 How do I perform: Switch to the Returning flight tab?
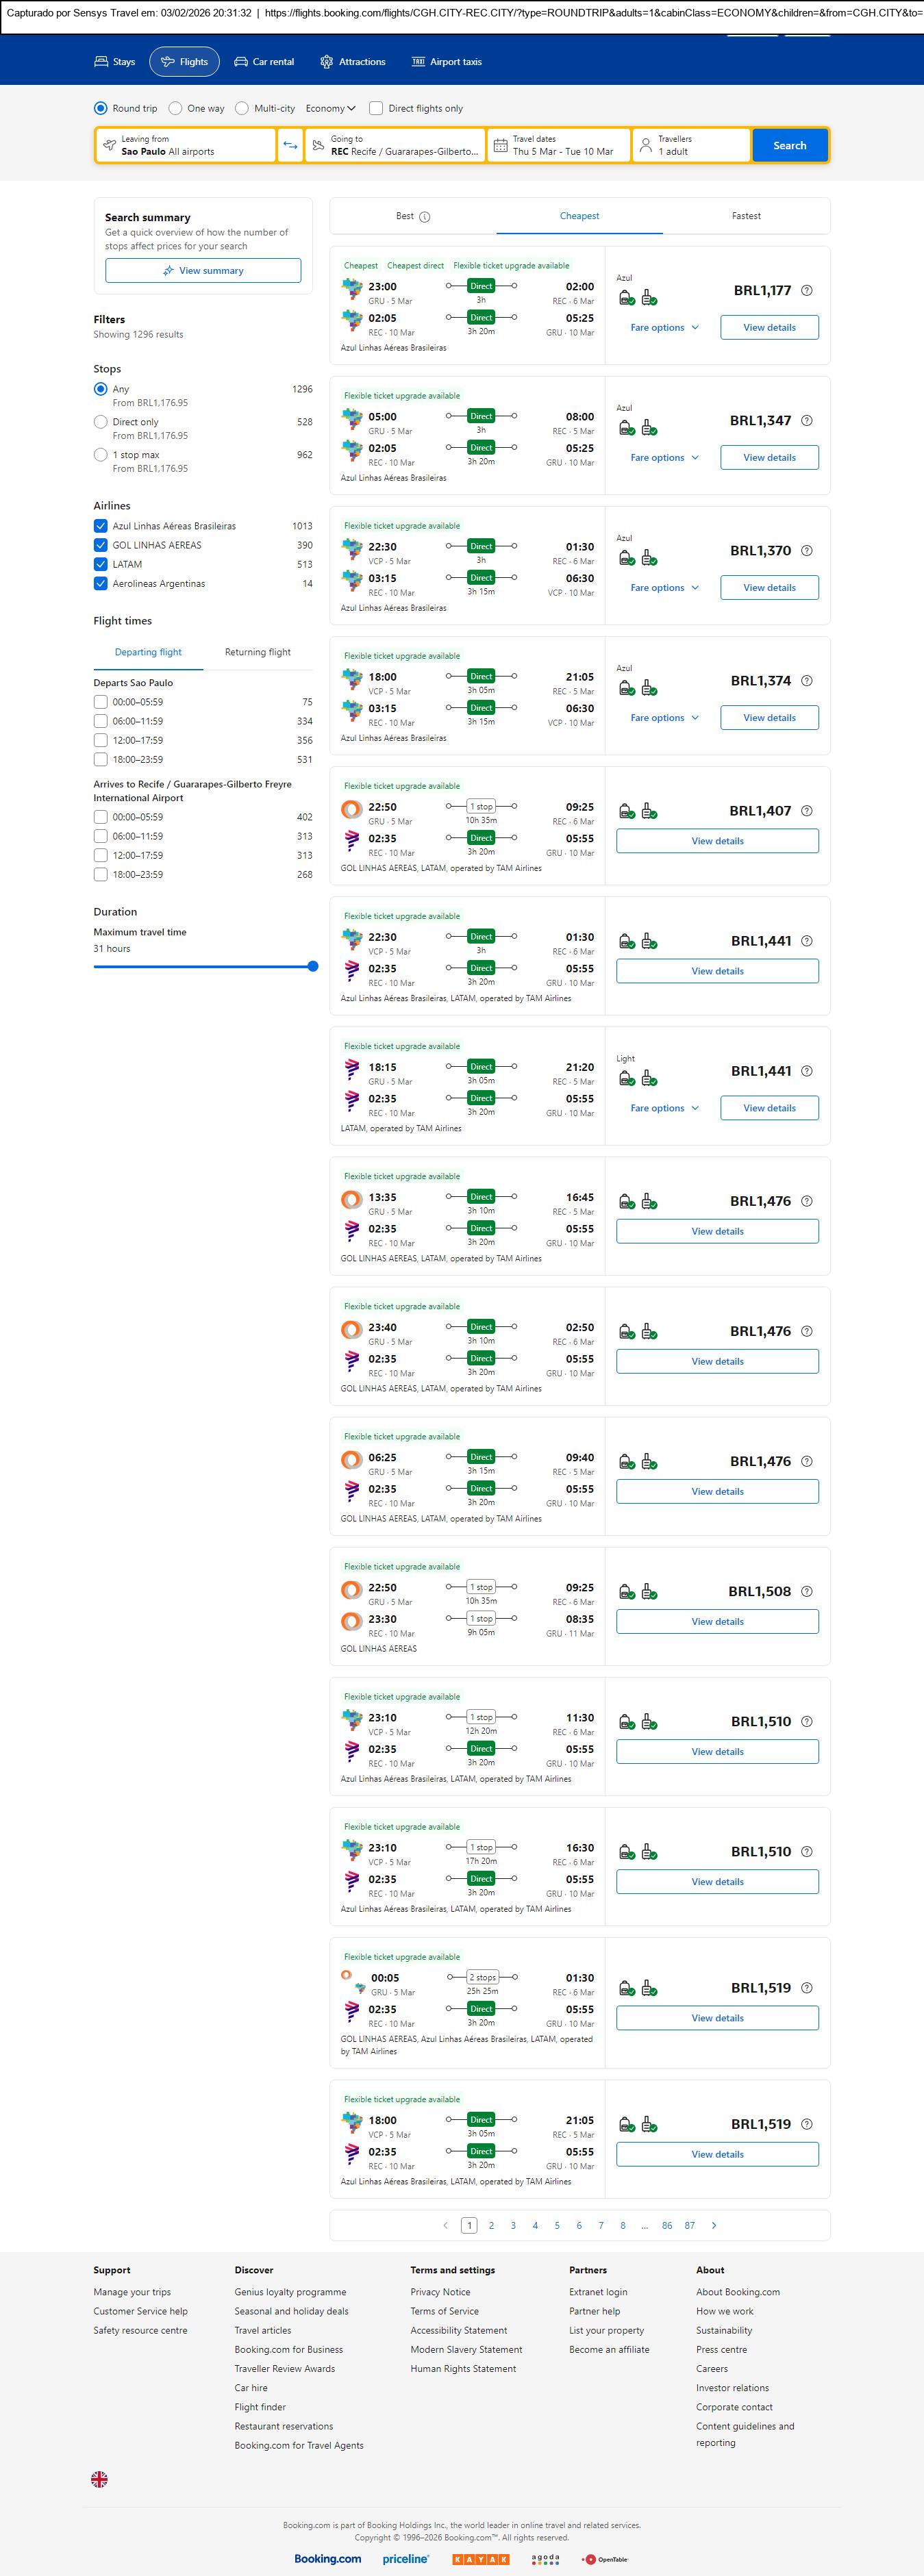pyautogui.click(x=257, y=652)
